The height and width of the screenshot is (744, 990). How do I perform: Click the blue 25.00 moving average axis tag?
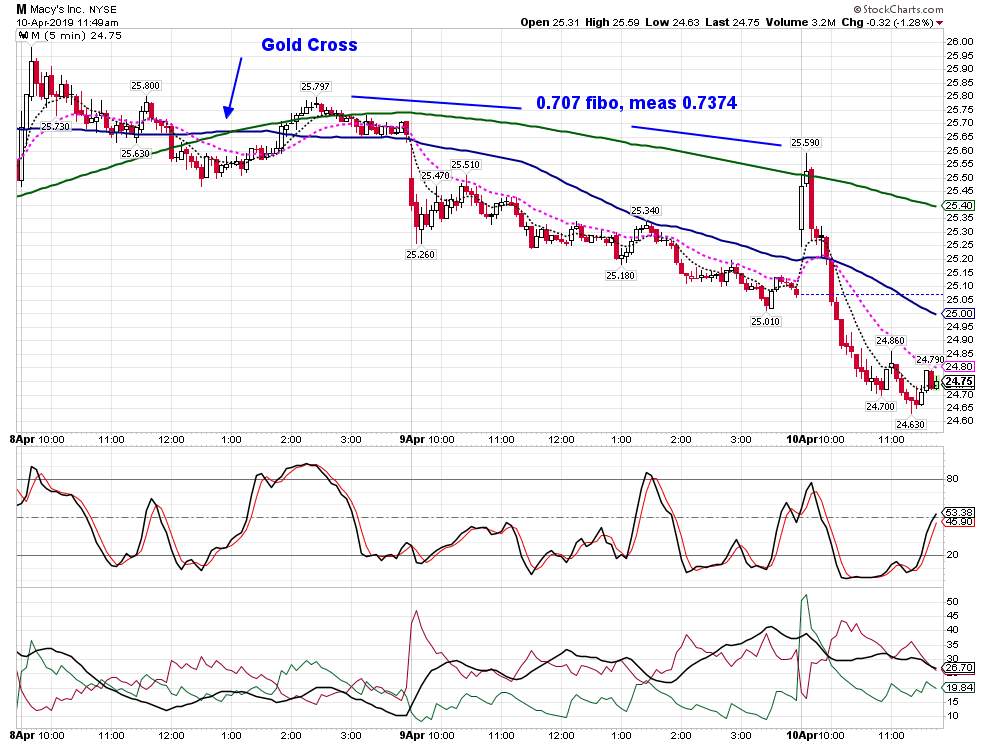click(x=958, y=314)
